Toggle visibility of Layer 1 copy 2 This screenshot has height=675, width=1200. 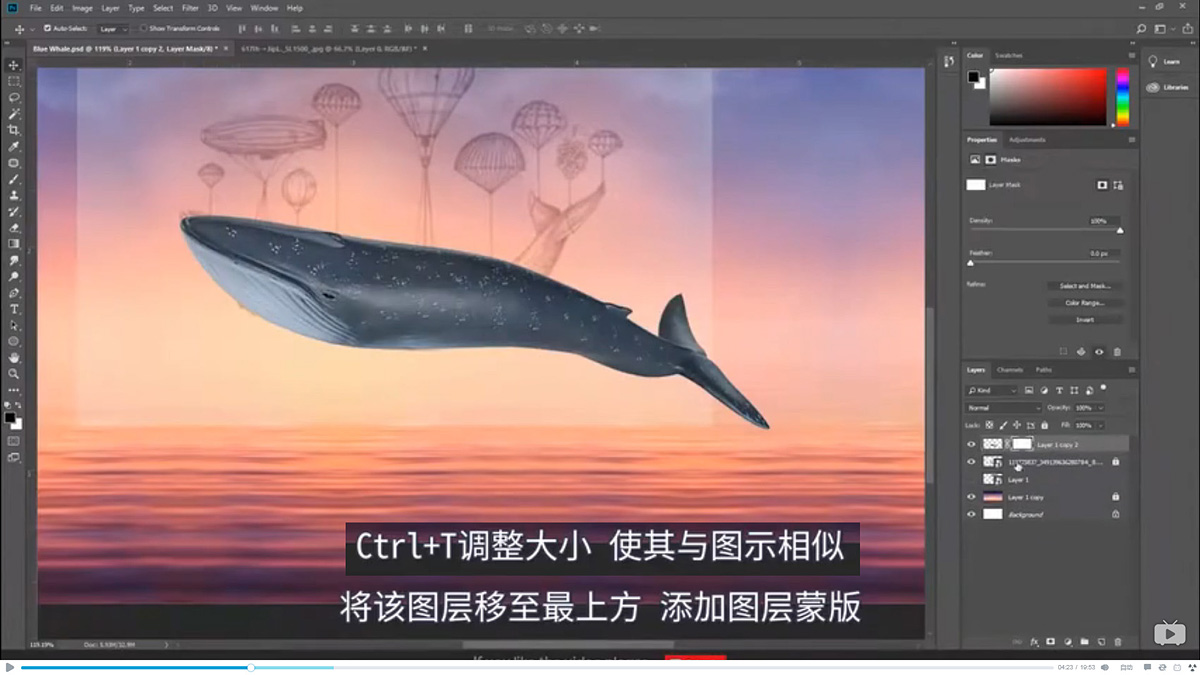(x=971, y=444)
